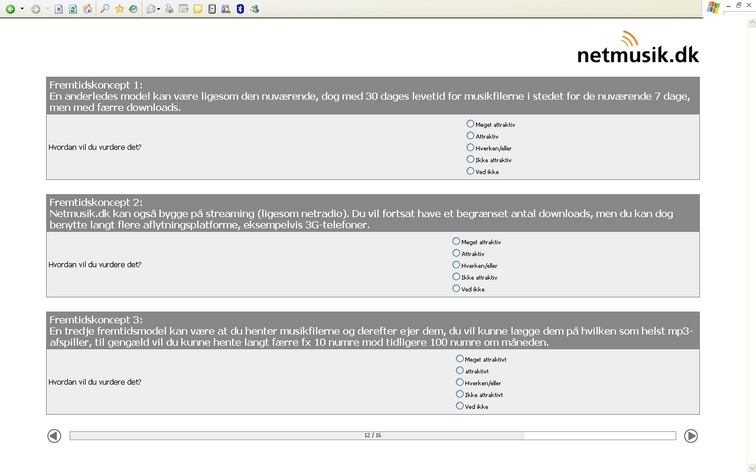Click the browser Back button
Screen dimensions: 756x472
(x=10, y=9)
